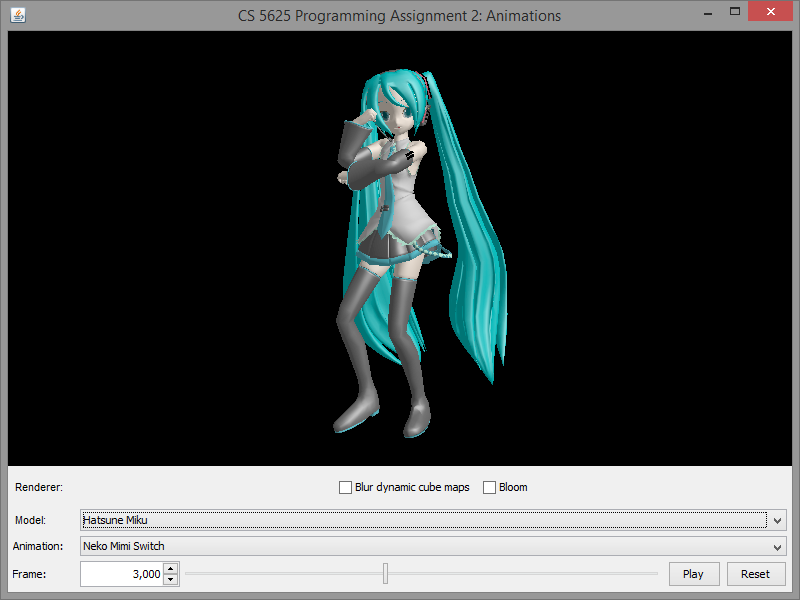This screenshot has width=800, height=600.
Task: Click the Java application icon in title bar
Action: pyautogui.click(x=18, y=15)
